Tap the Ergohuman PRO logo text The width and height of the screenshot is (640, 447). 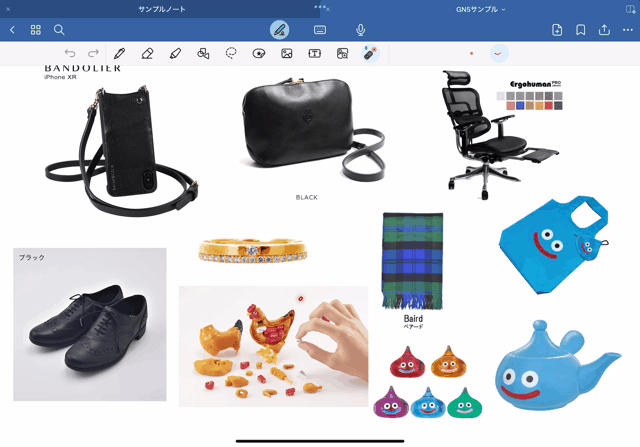[536, 84]
